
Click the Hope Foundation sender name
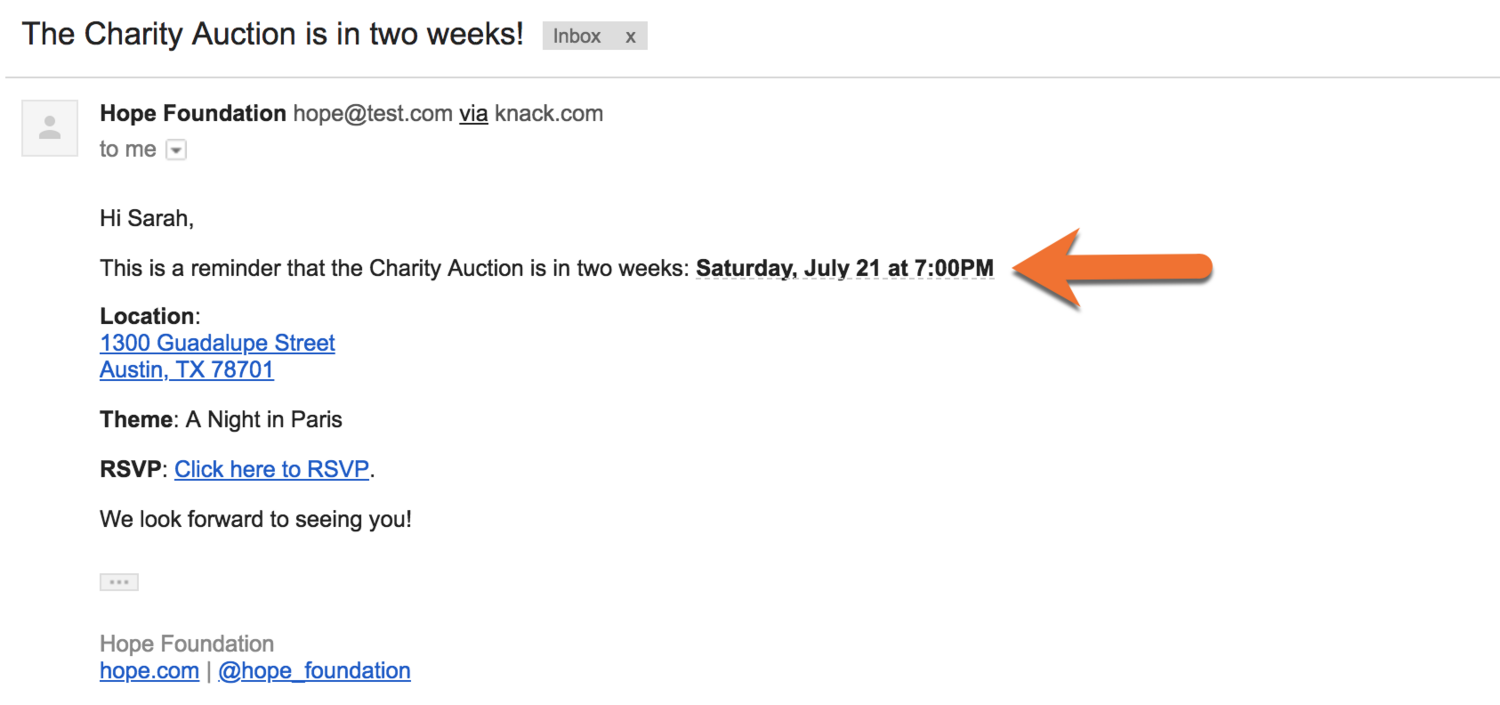click(193, 114)
